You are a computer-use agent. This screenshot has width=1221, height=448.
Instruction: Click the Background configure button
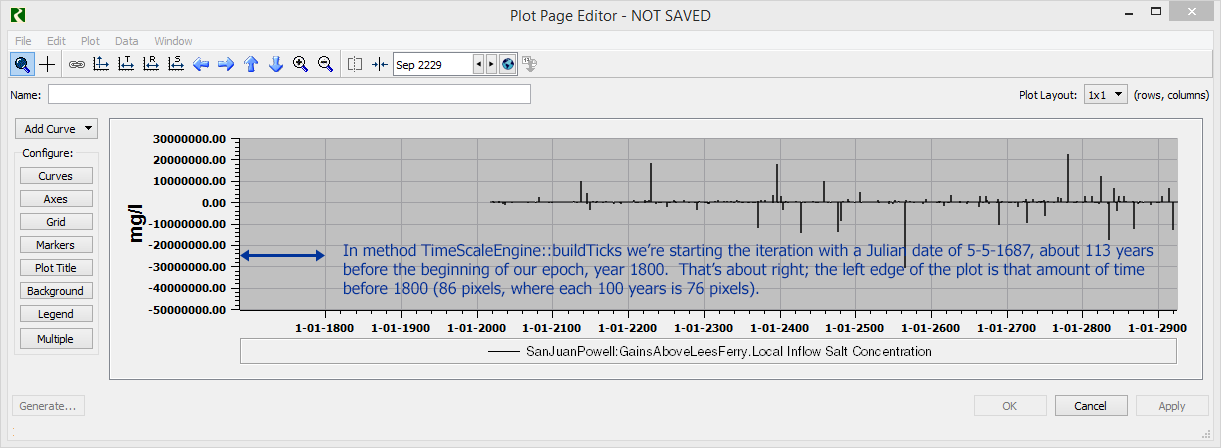tap(56, 291)
